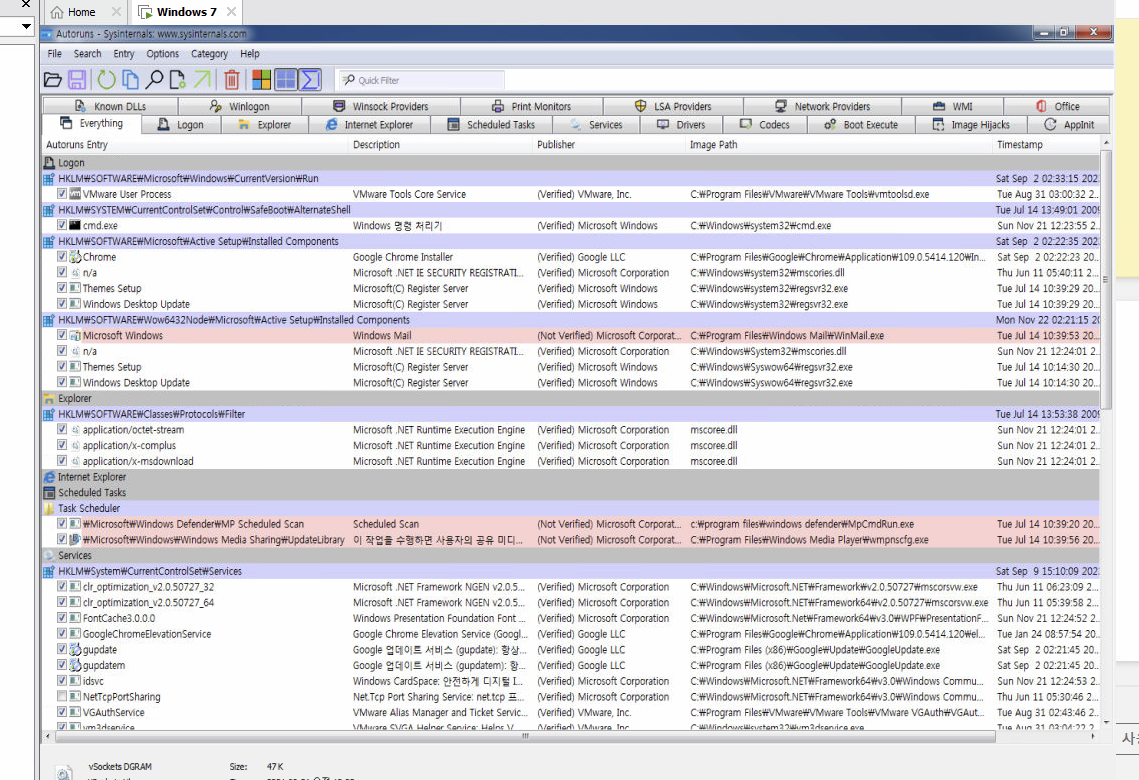Viewport: 1139px width, 780px height.
Task: Click the Copy pages toolbar icon
Action: coord(131,80)
